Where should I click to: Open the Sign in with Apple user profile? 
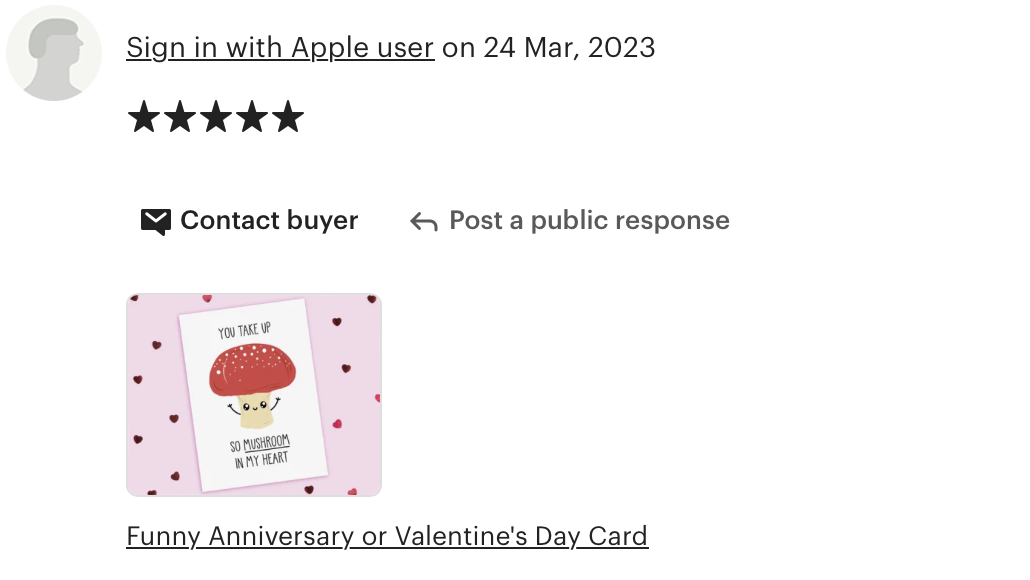point(280,48)
